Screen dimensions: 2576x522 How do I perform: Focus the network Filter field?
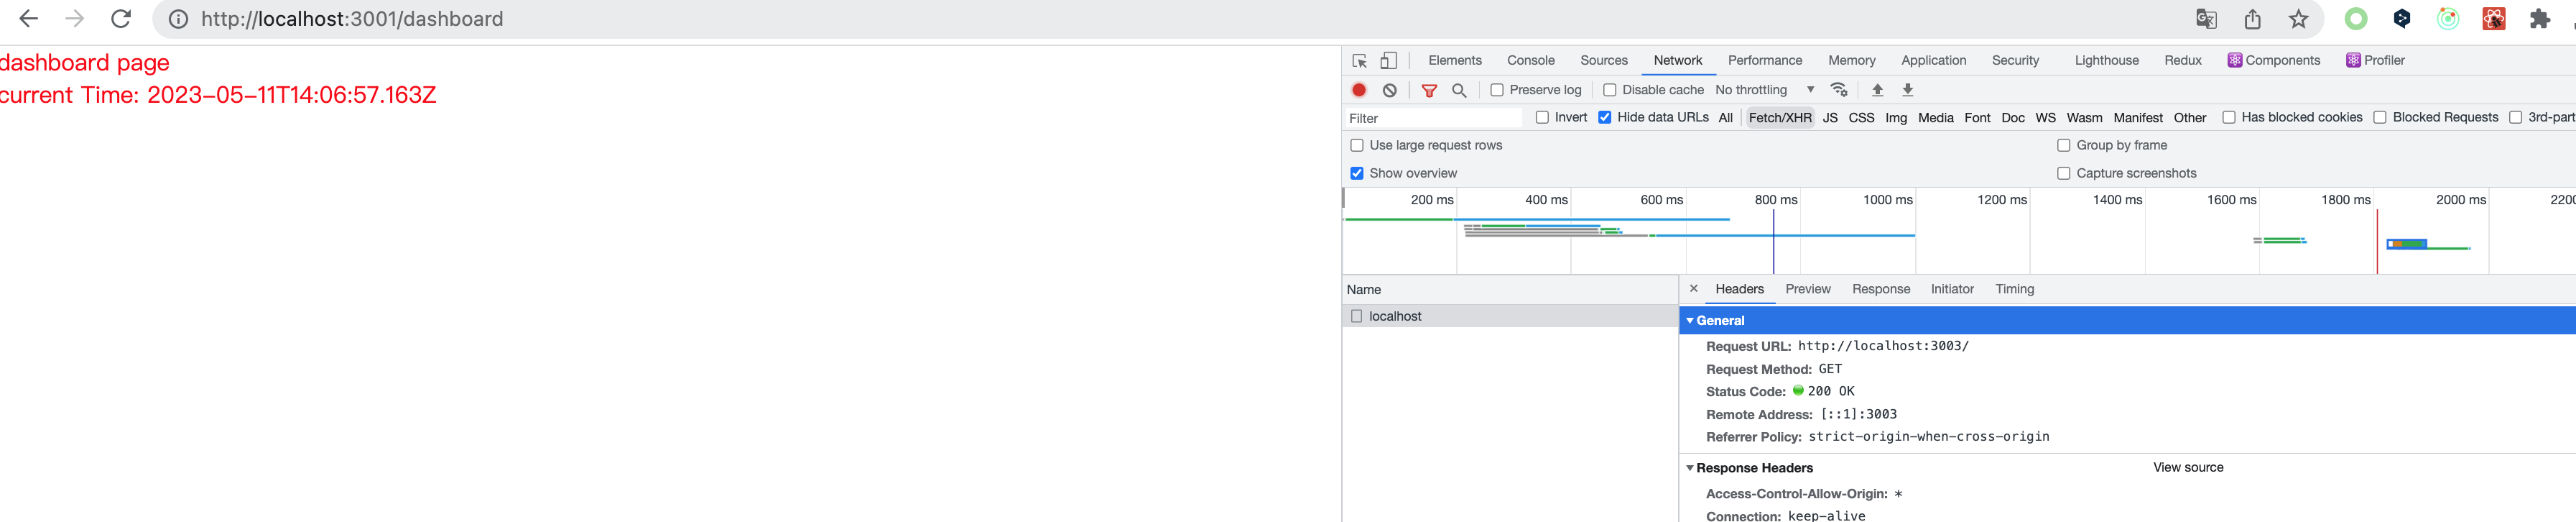click(1433, 118)
